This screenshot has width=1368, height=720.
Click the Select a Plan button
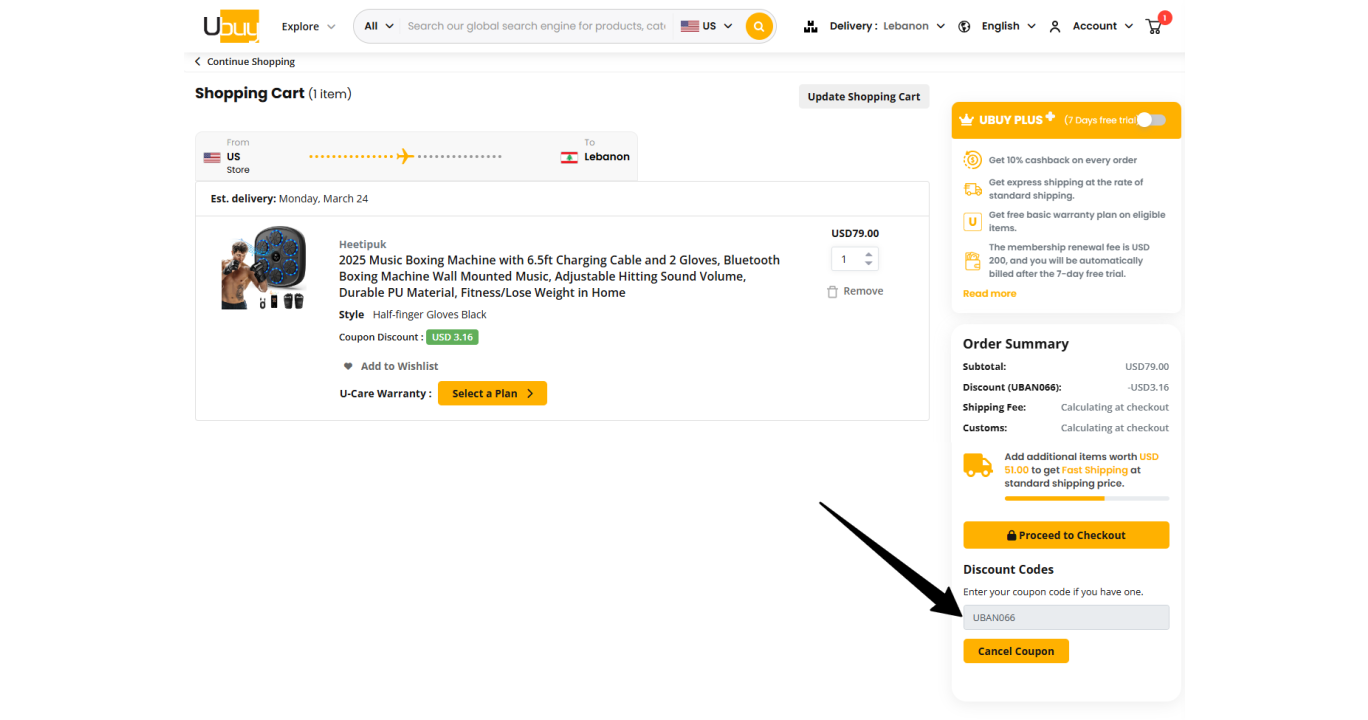tap(492, 394)
